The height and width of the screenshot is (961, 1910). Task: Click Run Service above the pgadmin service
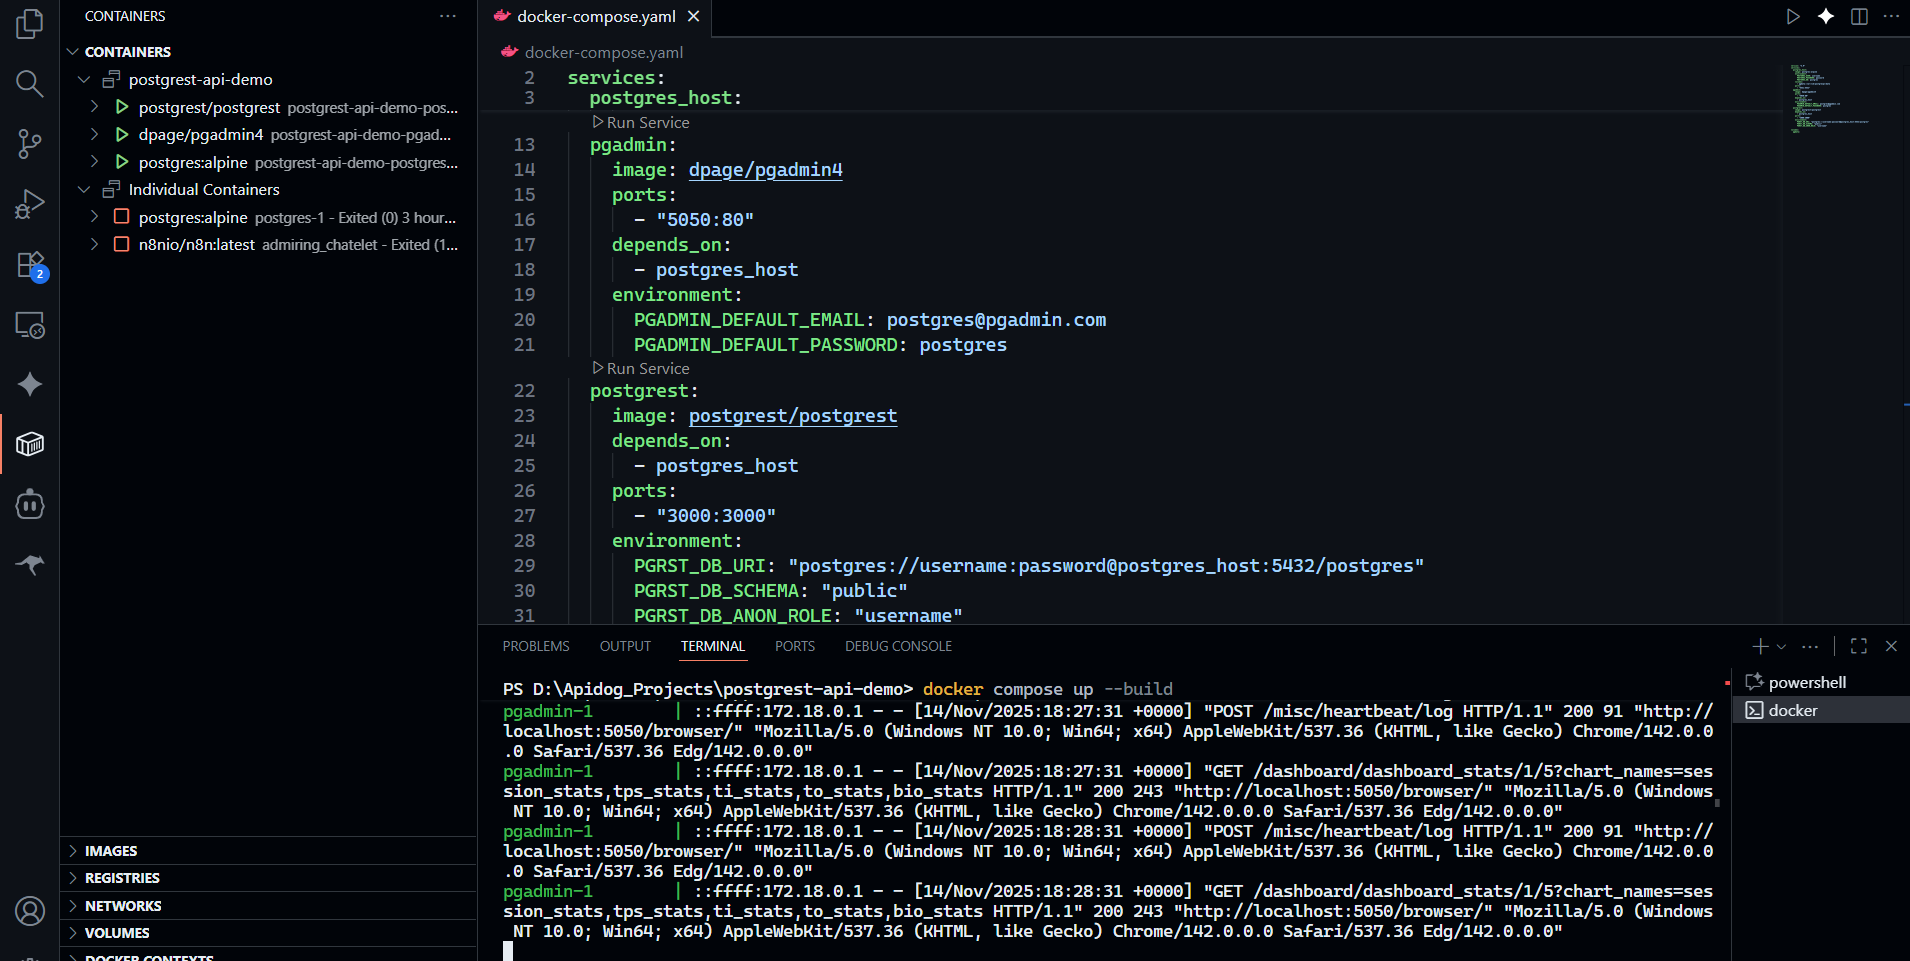(646, 122)
